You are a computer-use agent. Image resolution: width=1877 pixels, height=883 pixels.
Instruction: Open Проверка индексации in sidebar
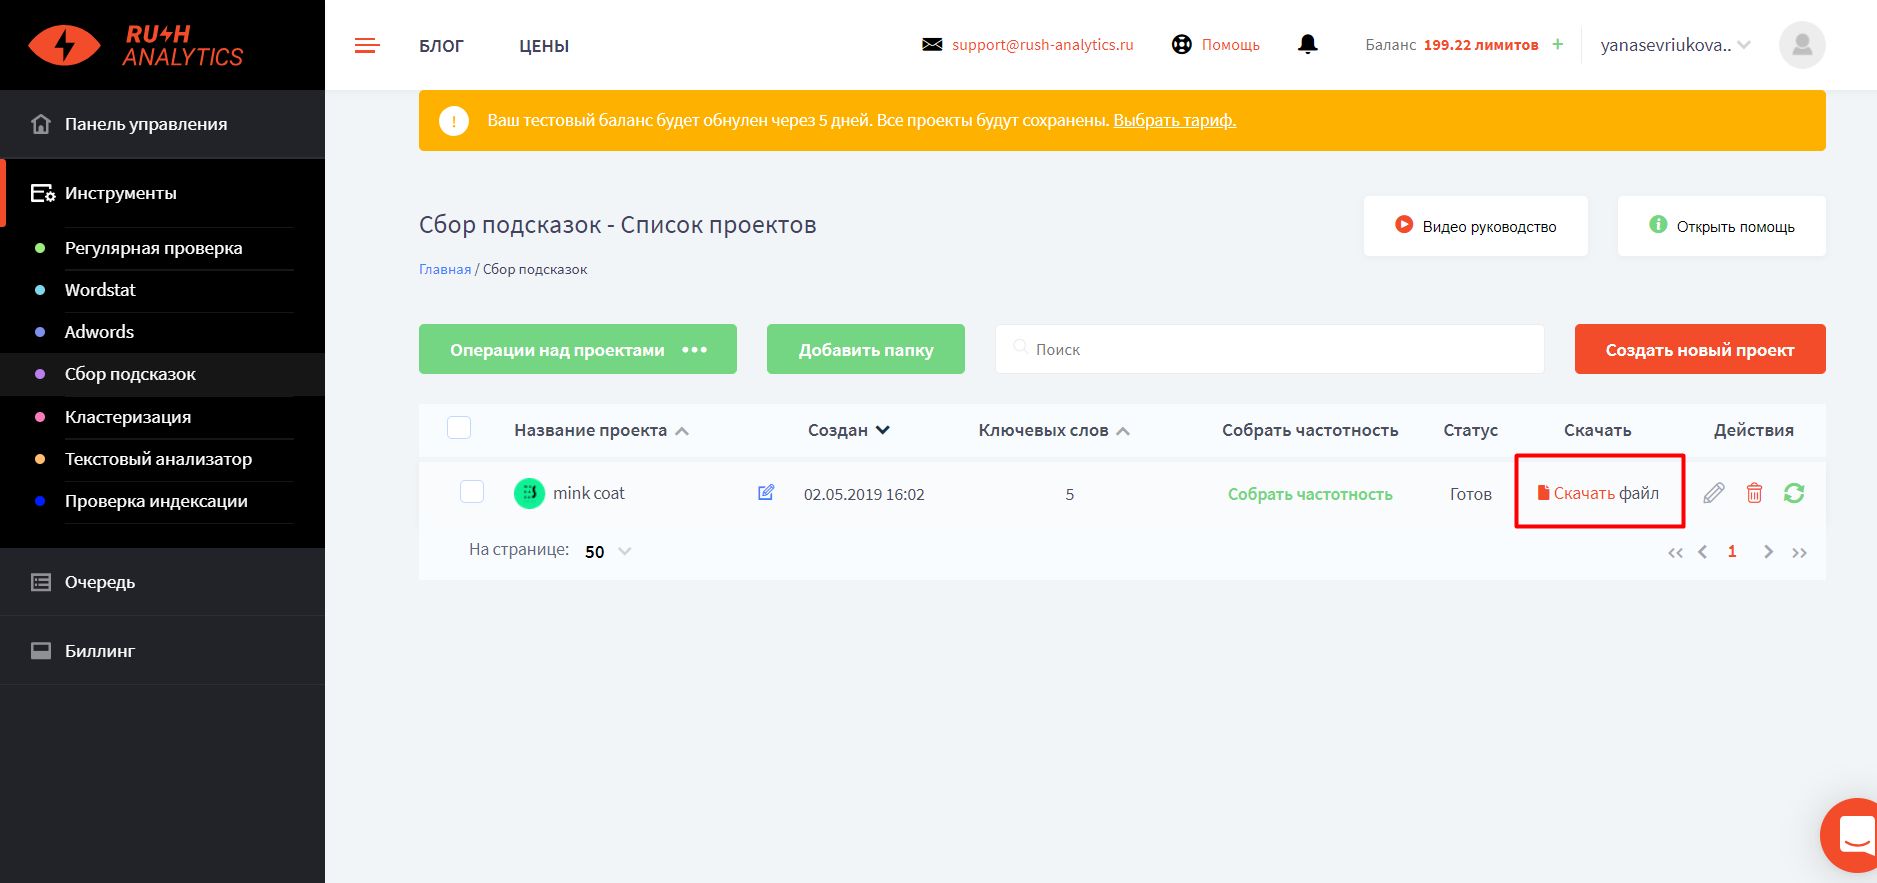coord(156,501)
